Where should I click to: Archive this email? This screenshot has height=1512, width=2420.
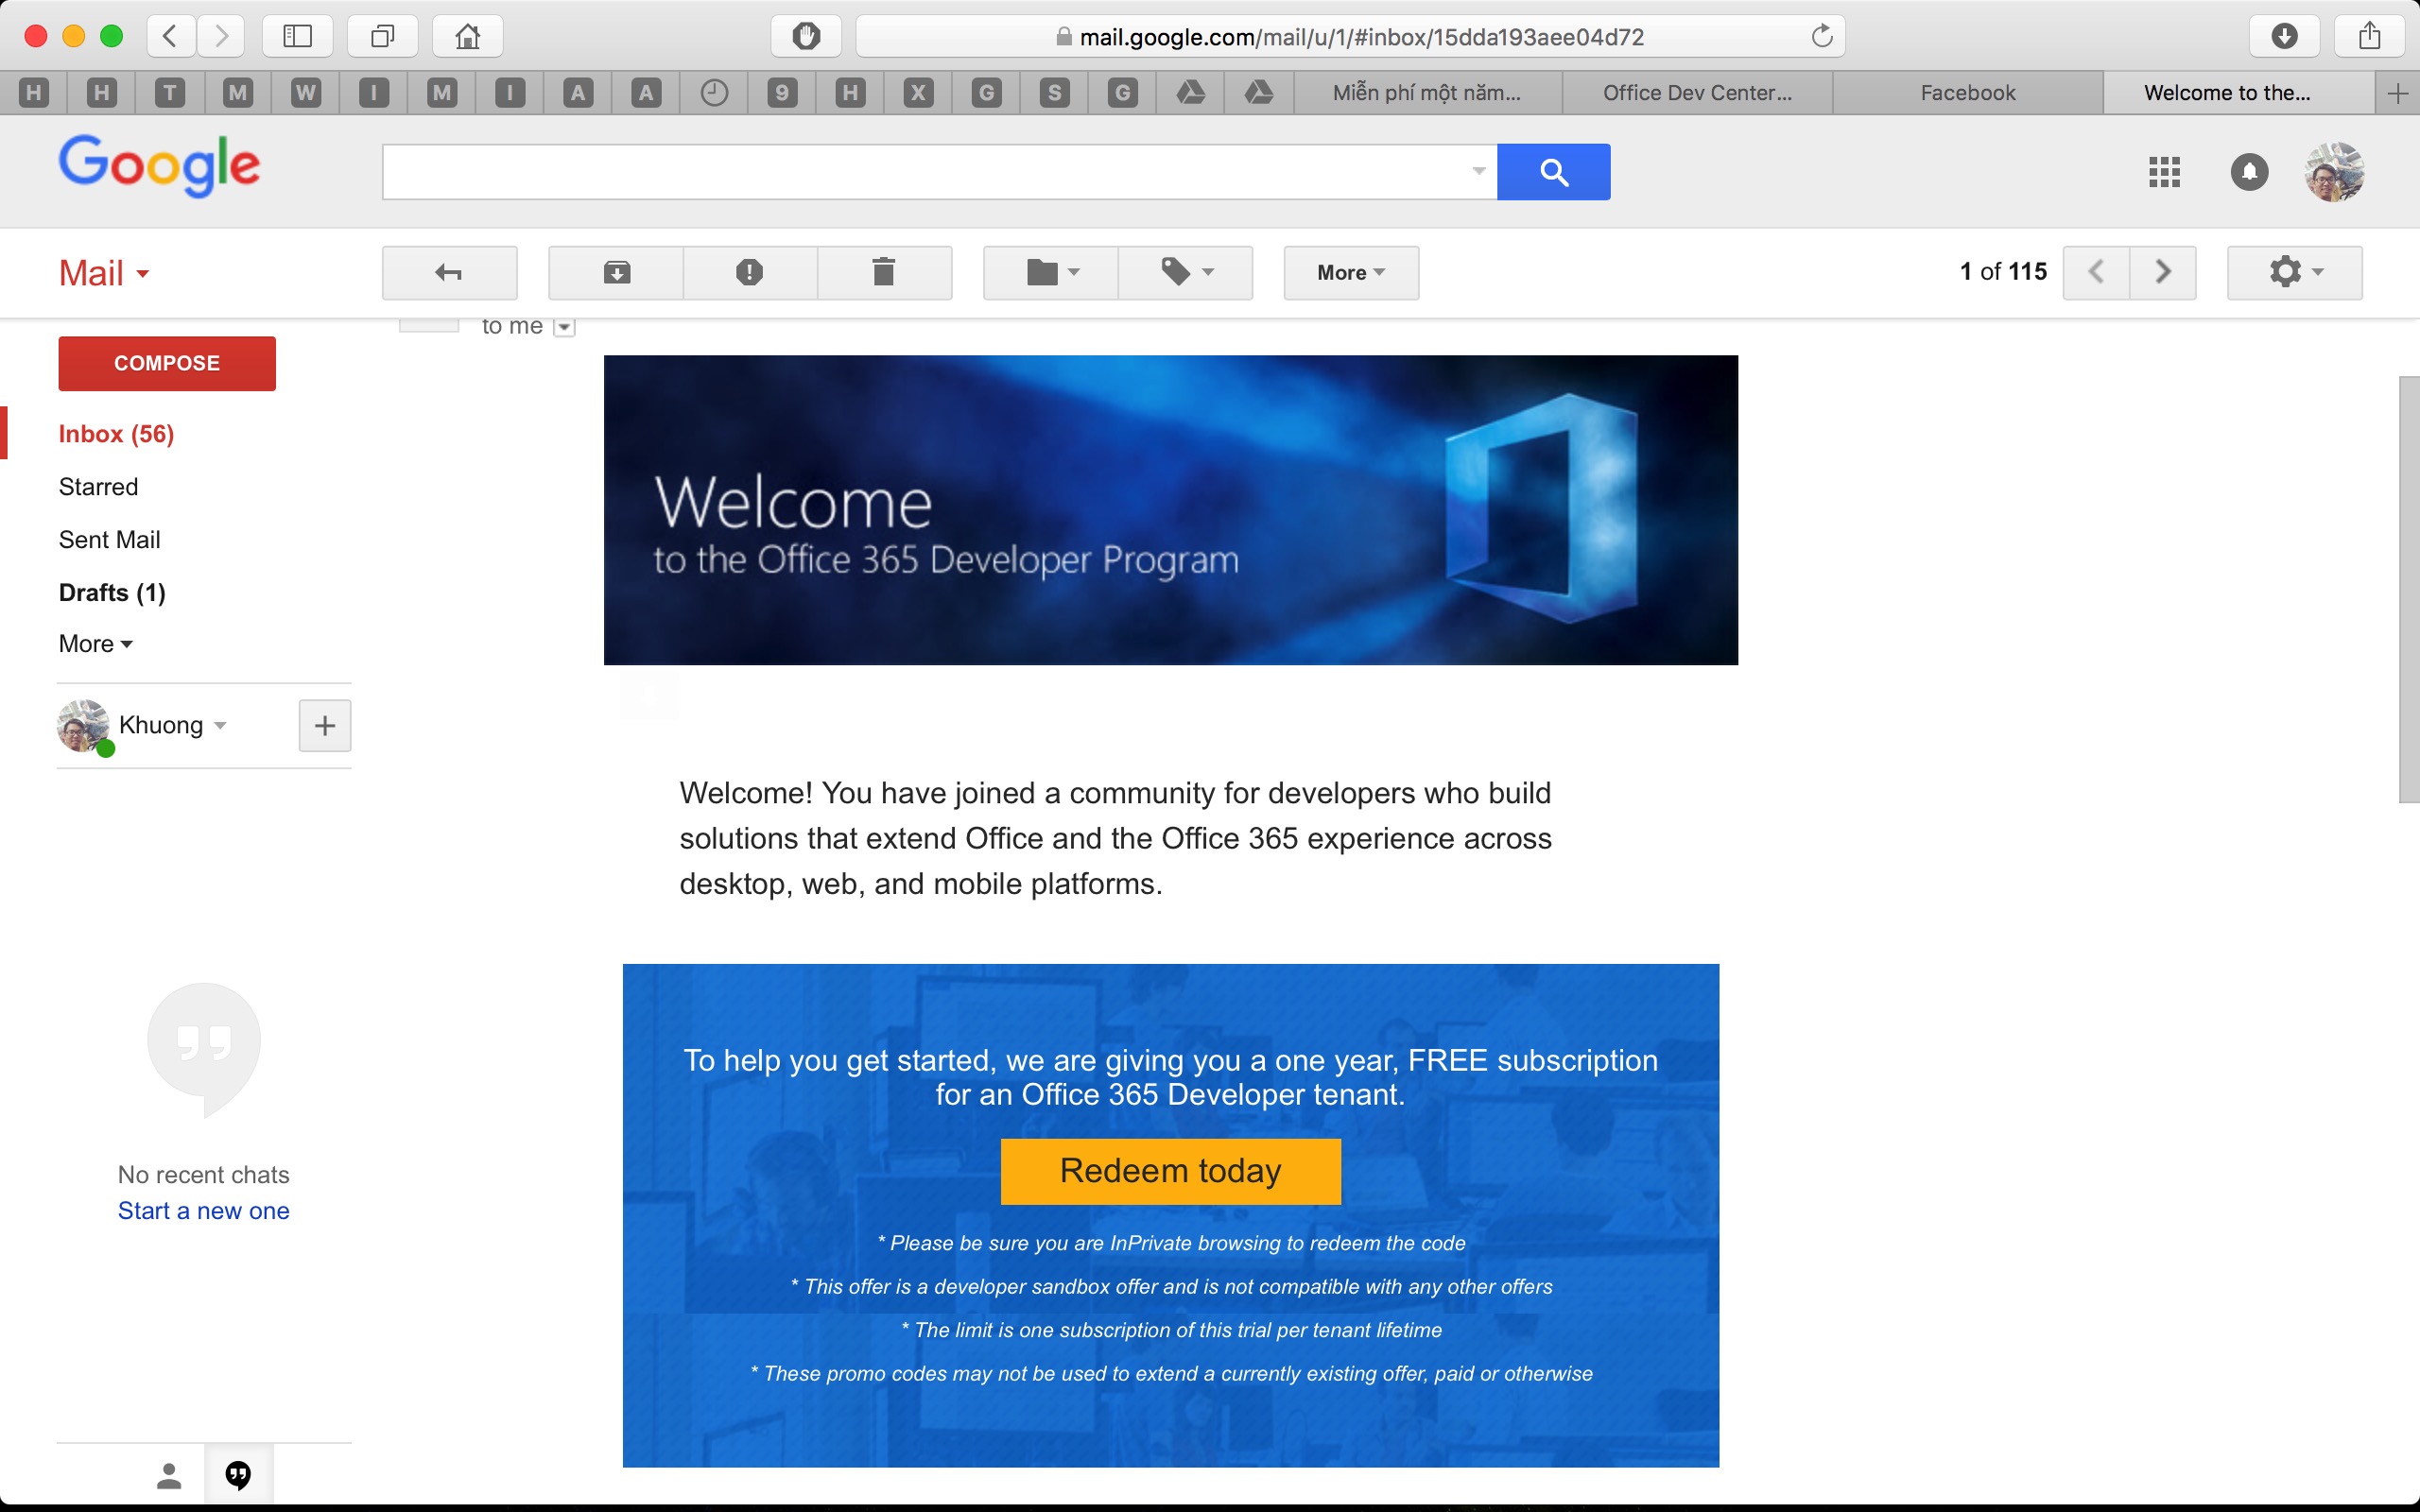616,272
